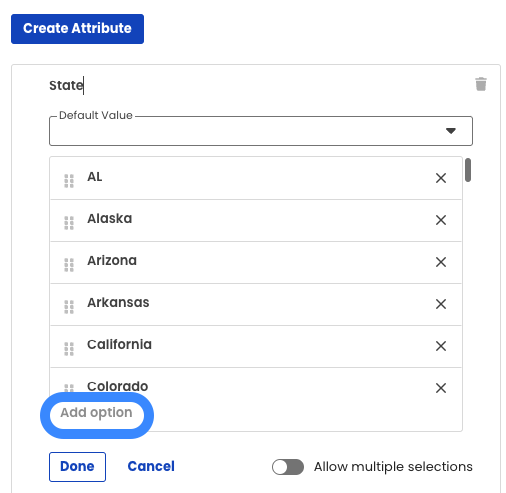Remove the Alaska option
The width and height of the screenshot is (506, 493).
(441, 220)
